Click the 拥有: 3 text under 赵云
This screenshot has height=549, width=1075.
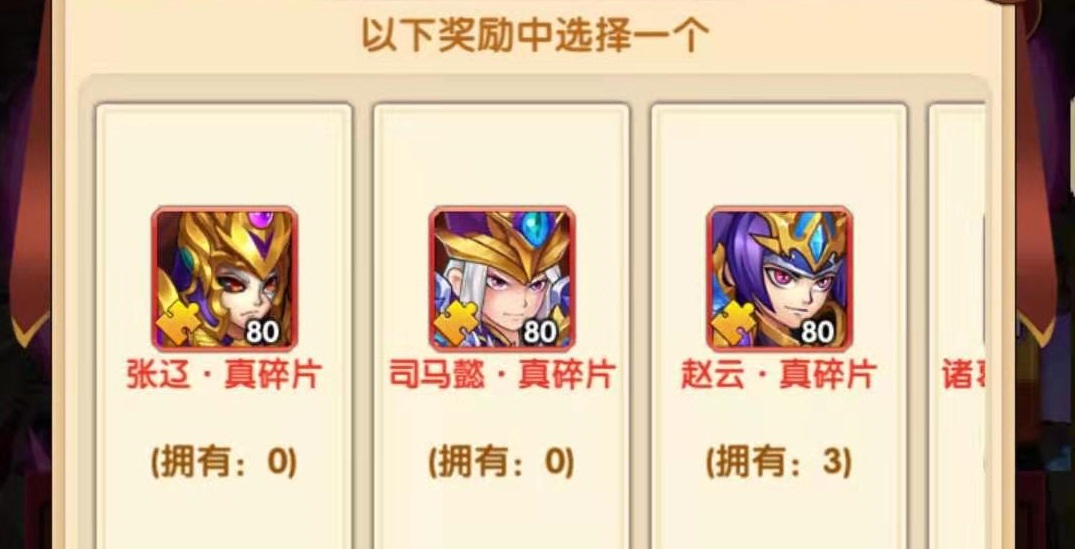click(780, 463)
